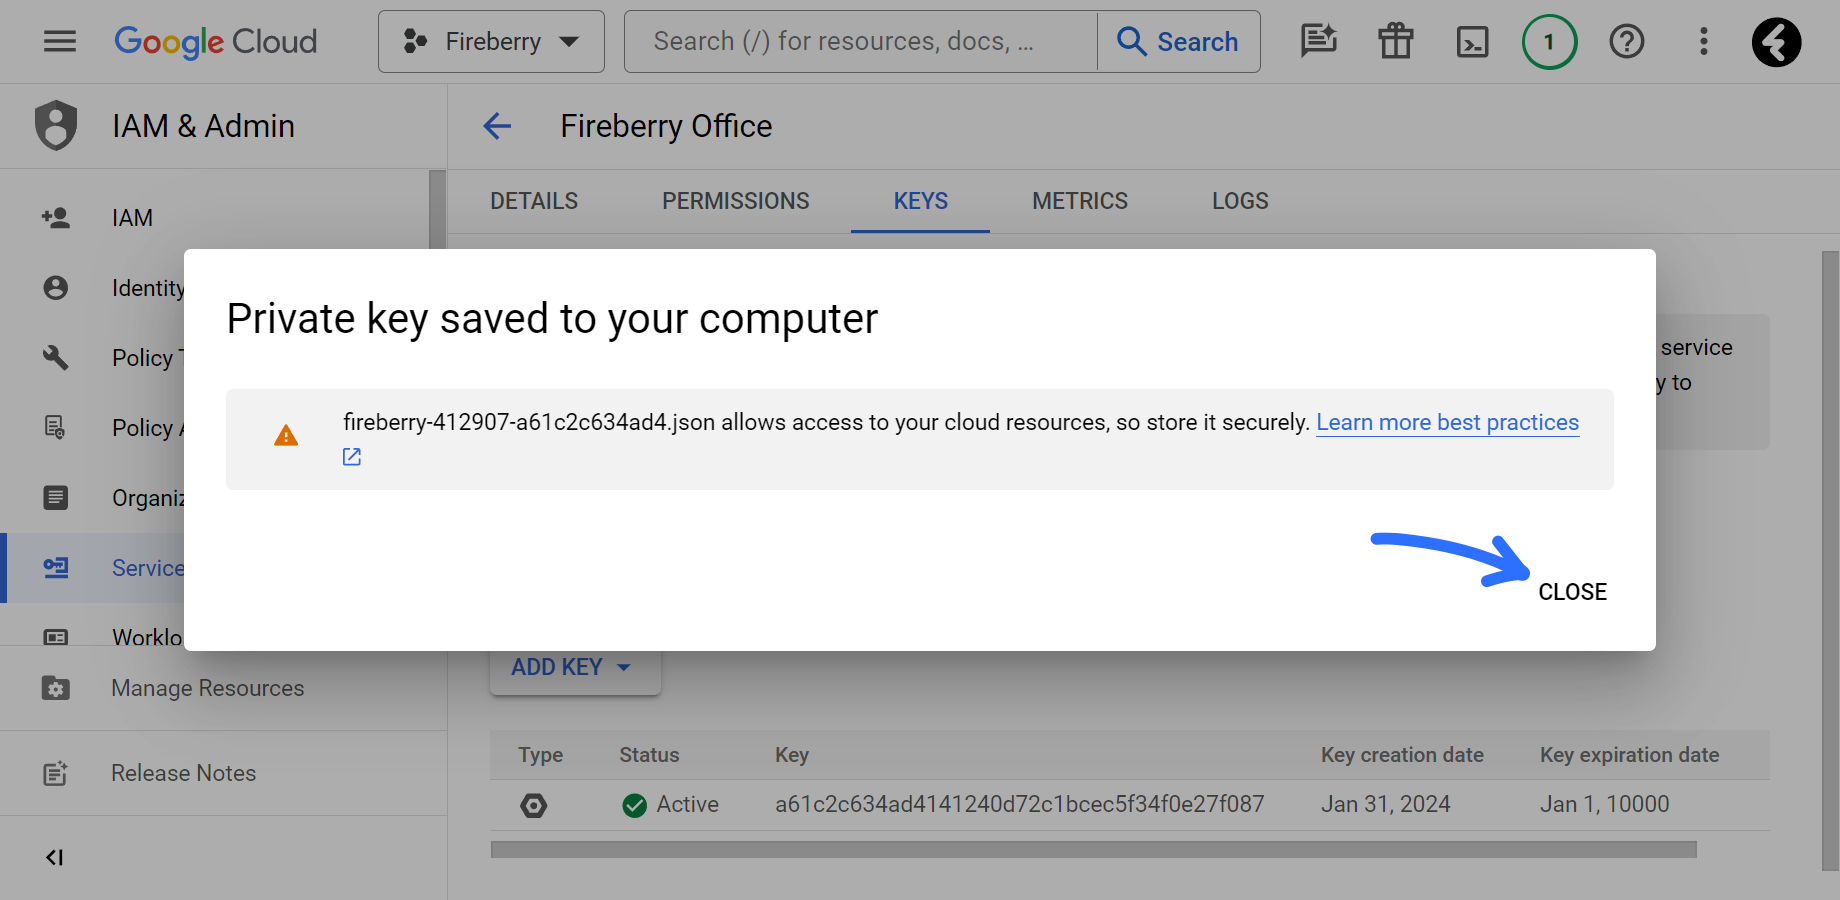The width and height of the screenshot is (1840, 900).
Task: Click the Google Cloud logo
Action: (x=216, y=41)
